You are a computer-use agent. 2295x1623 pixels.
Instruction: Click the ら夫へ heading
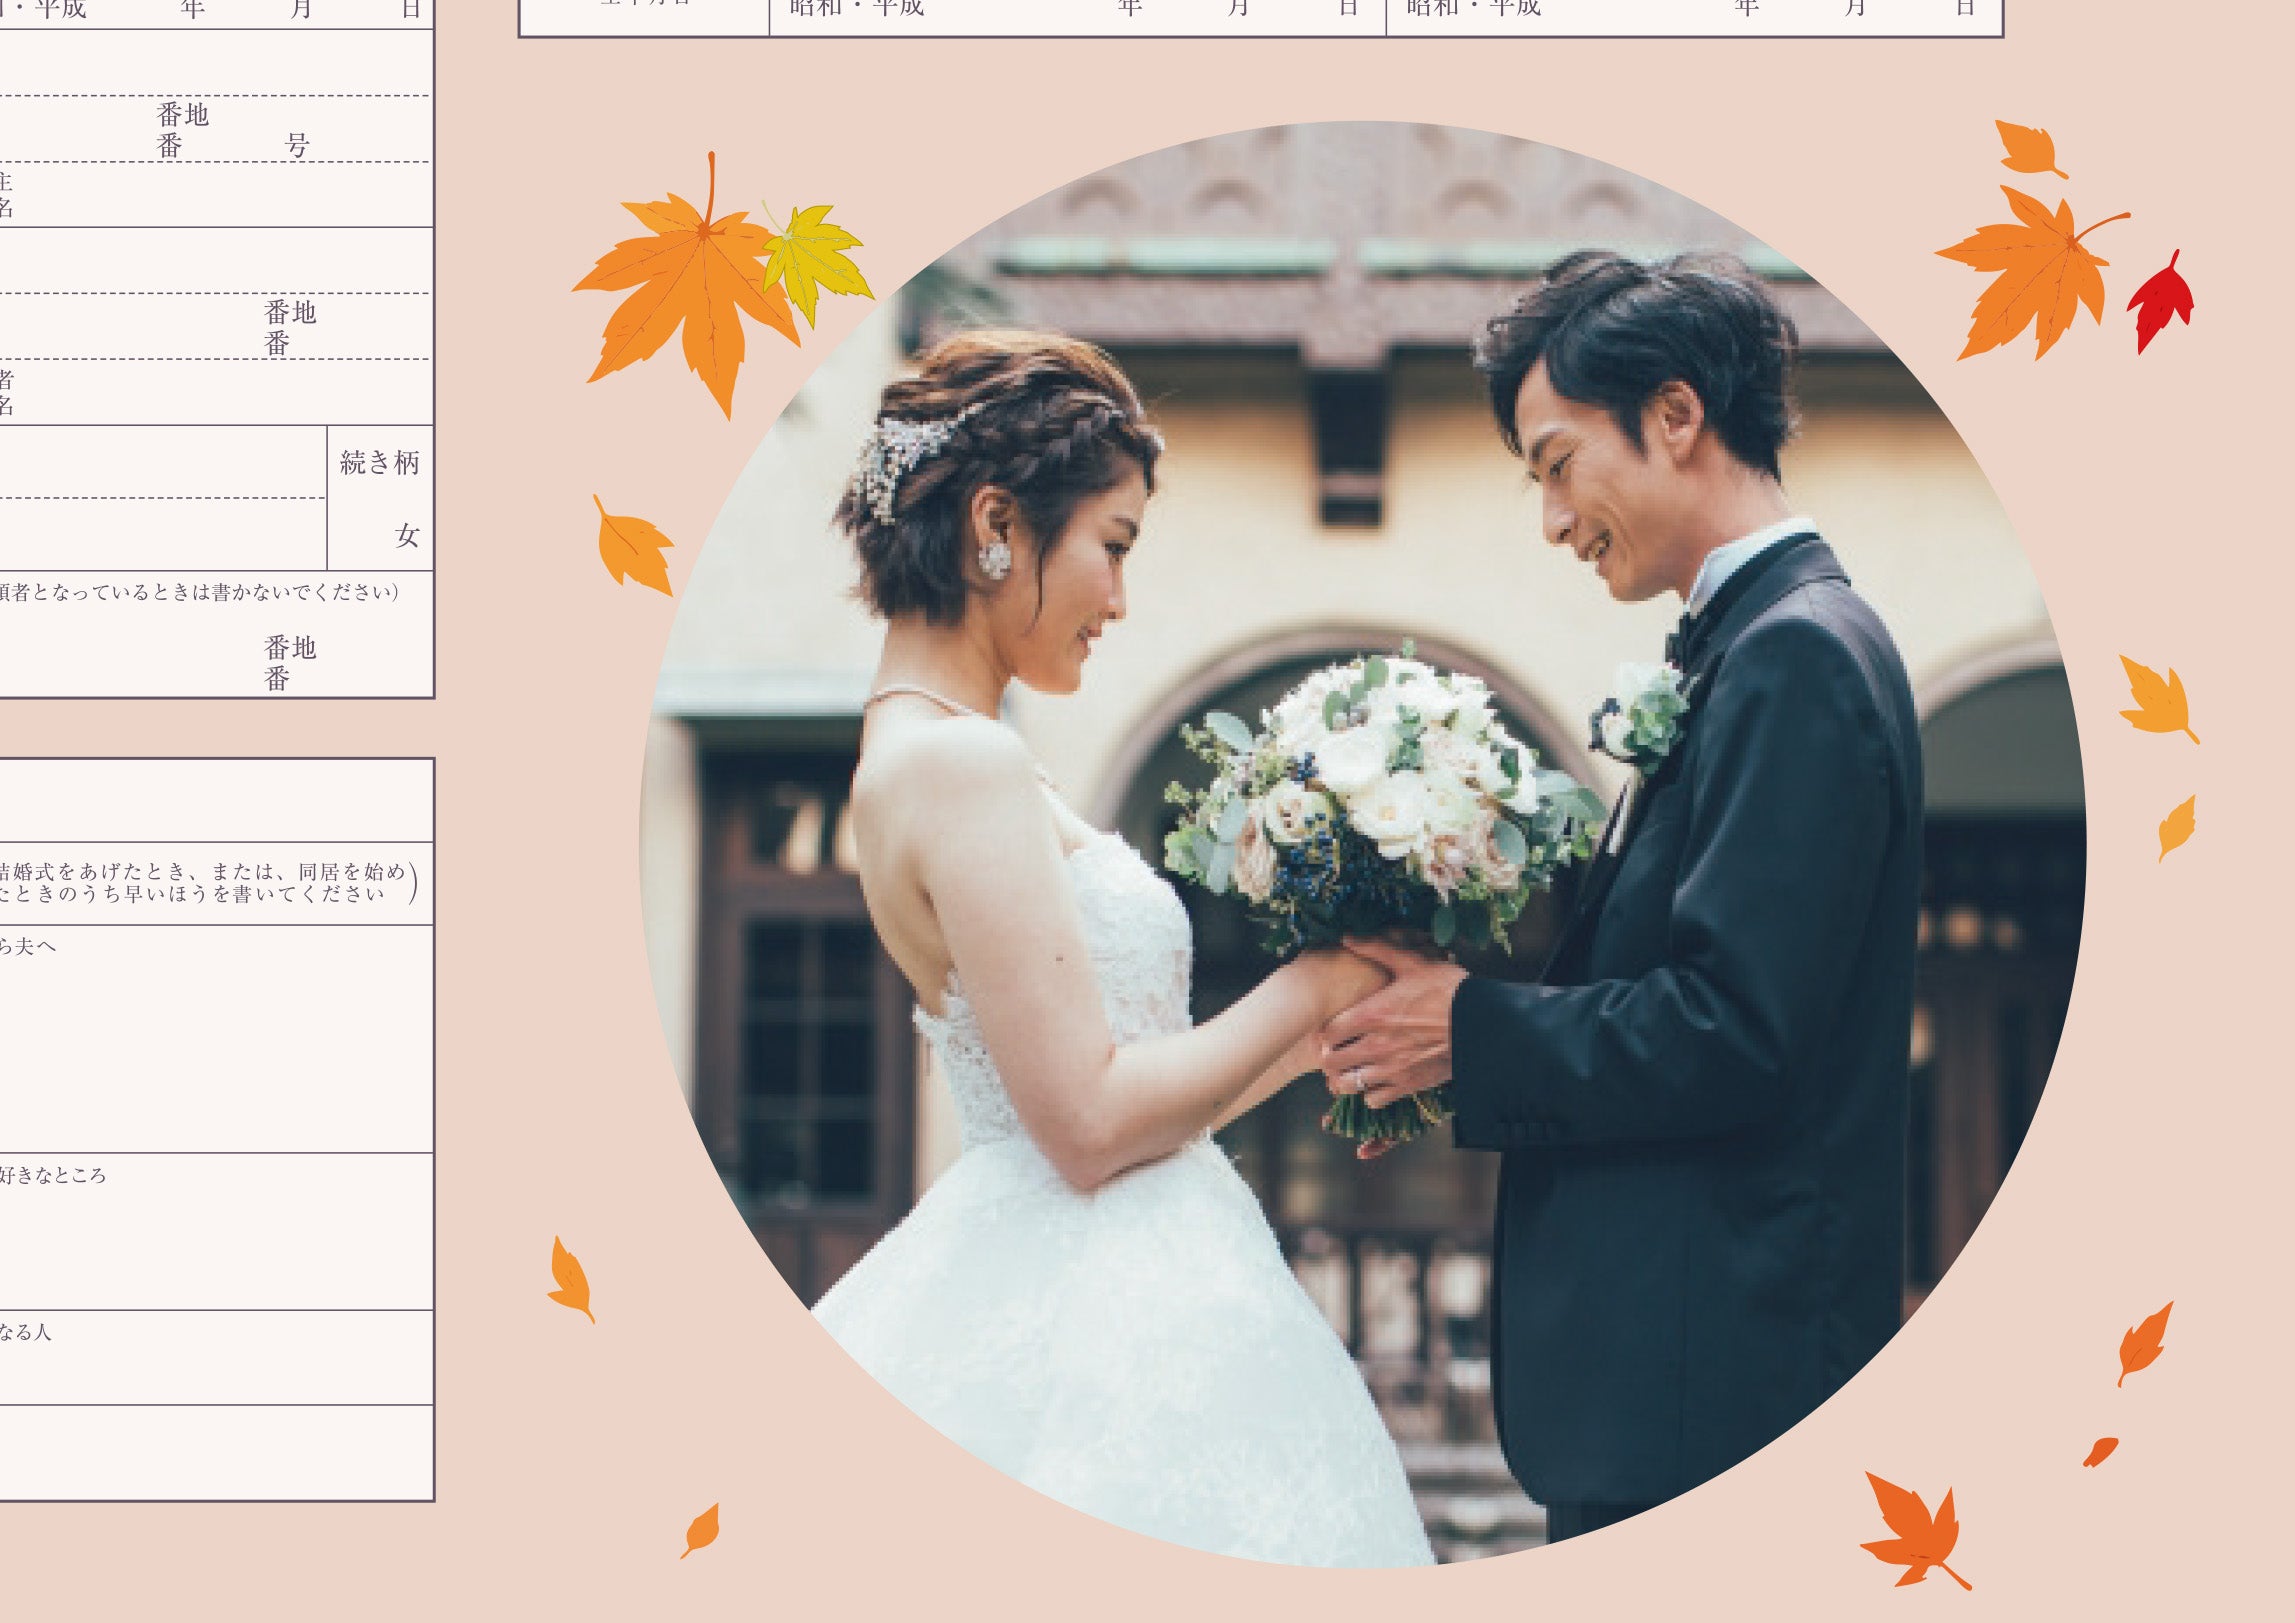click(x=28, y=946)
